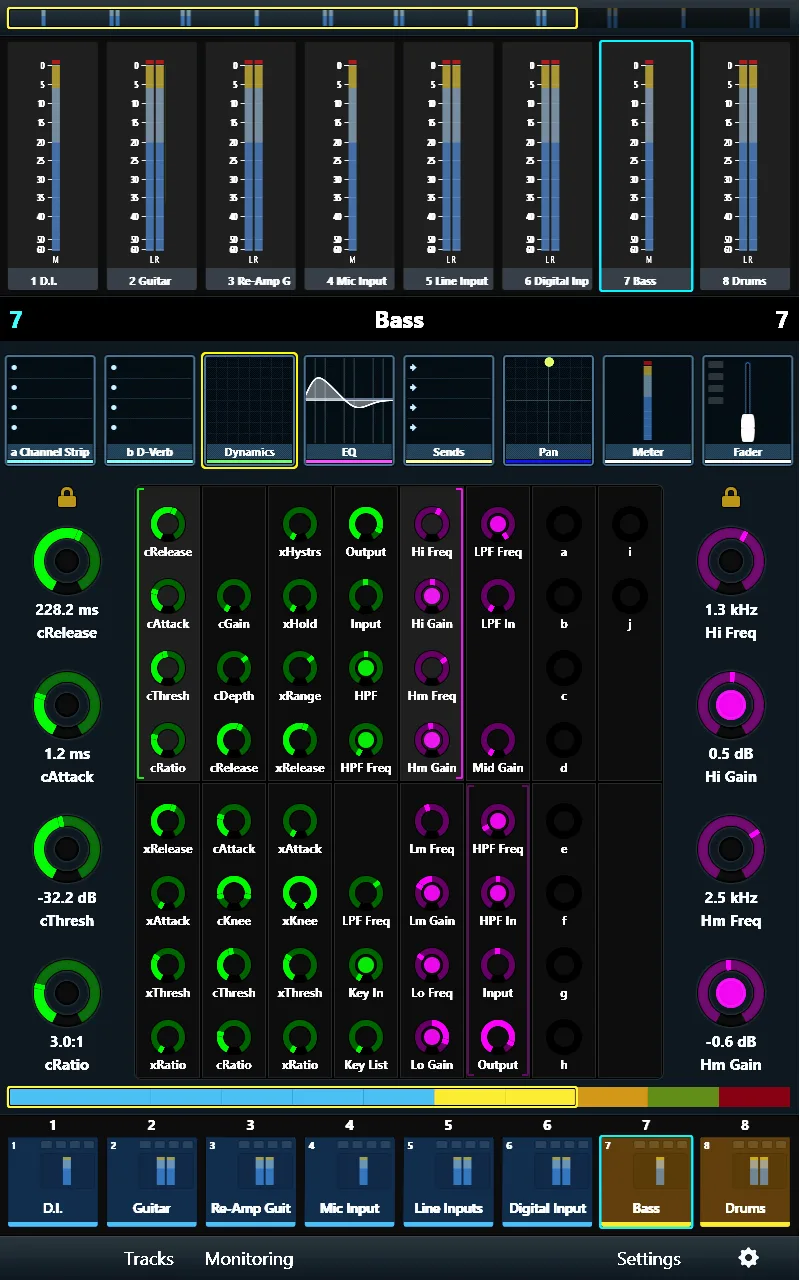Select the 2 Guitar meter strip
This screenshot has width=800, height=1280.
(151, 166)
